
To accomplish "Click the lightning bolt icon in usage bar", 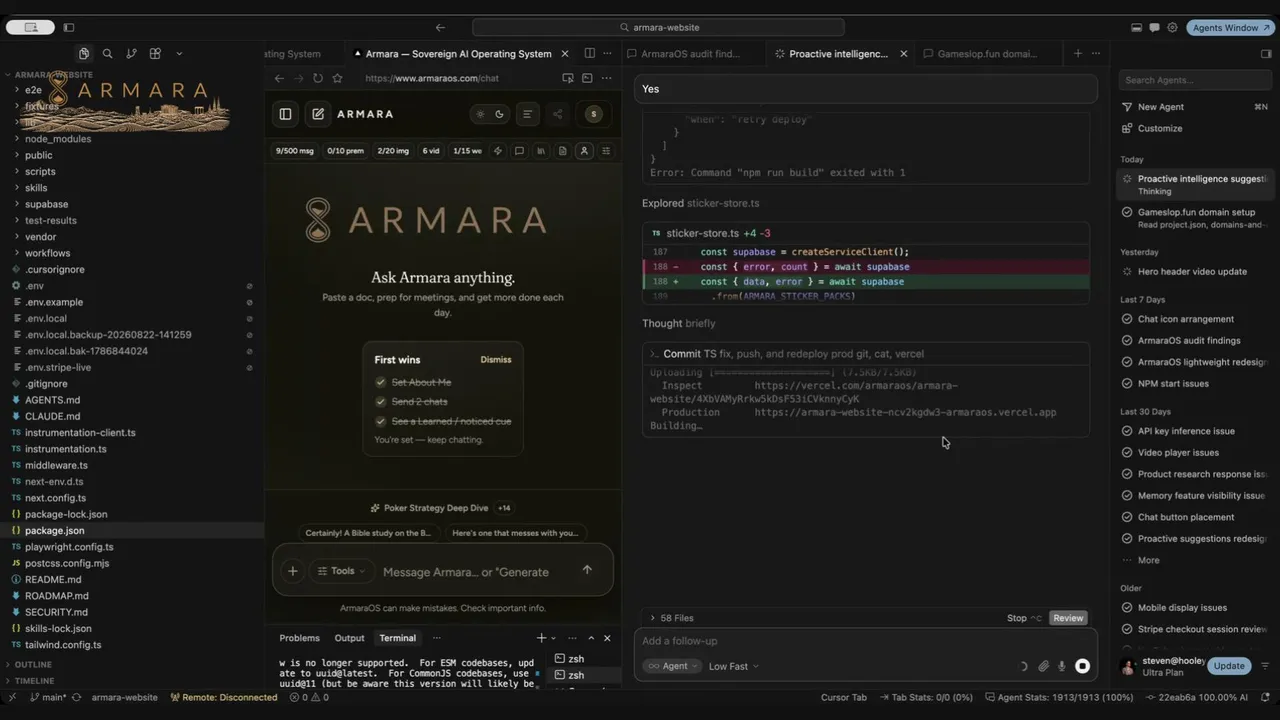I will point(498,151).
